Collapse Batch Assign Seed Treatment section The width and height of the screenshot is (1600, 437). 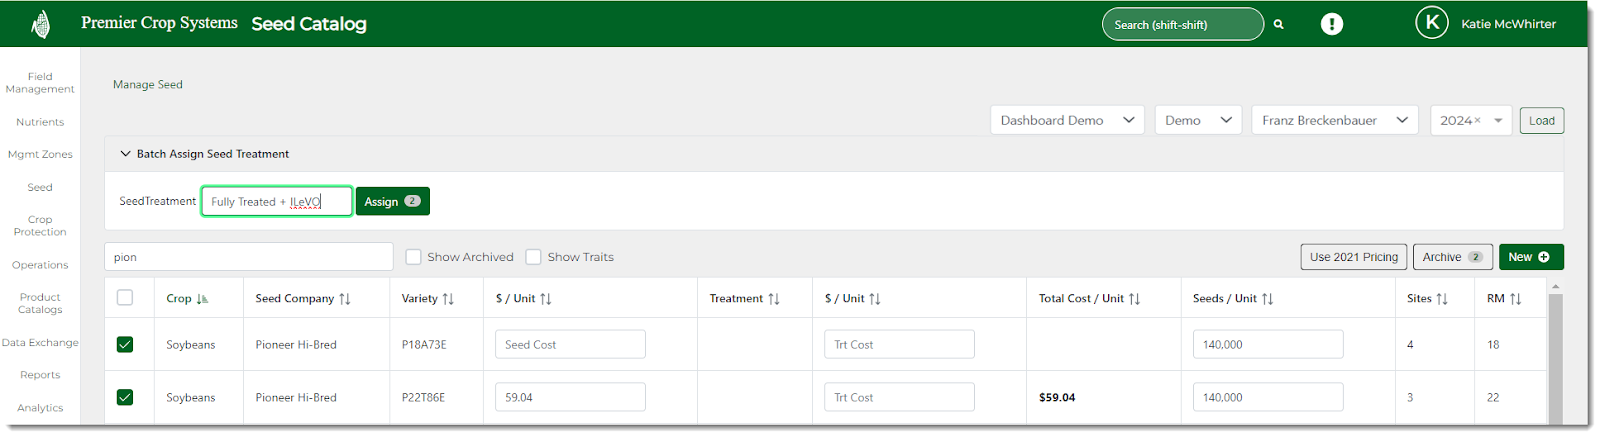(125, 154)
